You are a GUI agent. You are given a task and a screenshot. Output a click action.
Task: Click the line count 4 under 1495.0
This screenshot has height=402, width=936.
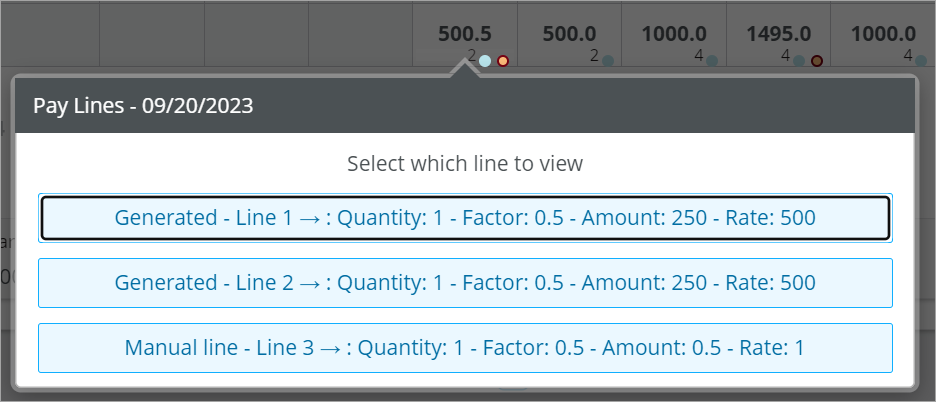click(x=786, y=56)
